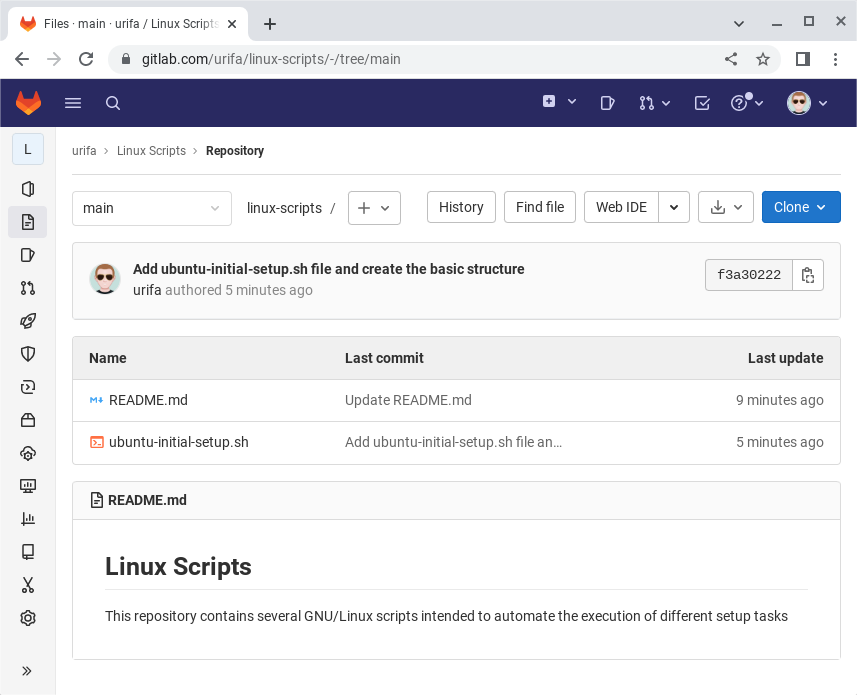Open the Analytics chart icon in sidebar
857x695 pixels.
pyautogui.click(x=28, y=519)
